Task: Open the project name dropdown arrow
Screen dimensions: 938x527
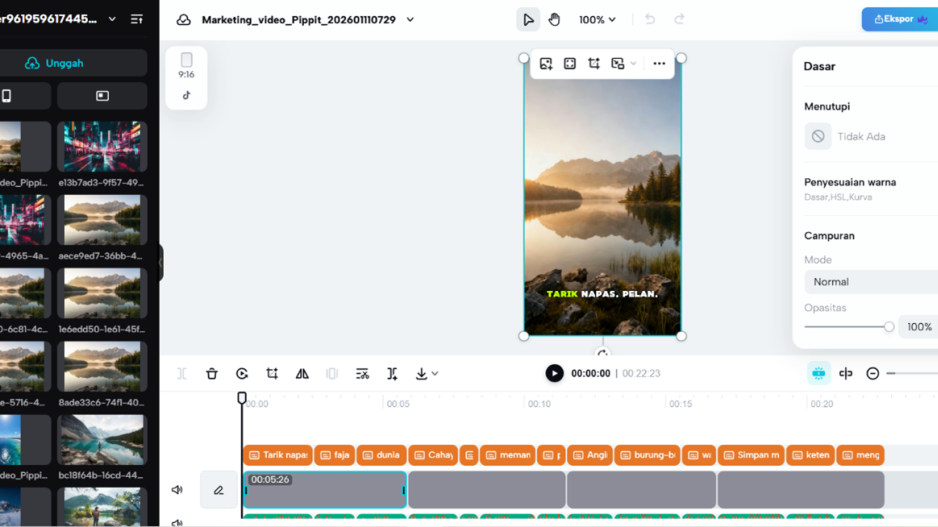Action: (x=410, y=20)
